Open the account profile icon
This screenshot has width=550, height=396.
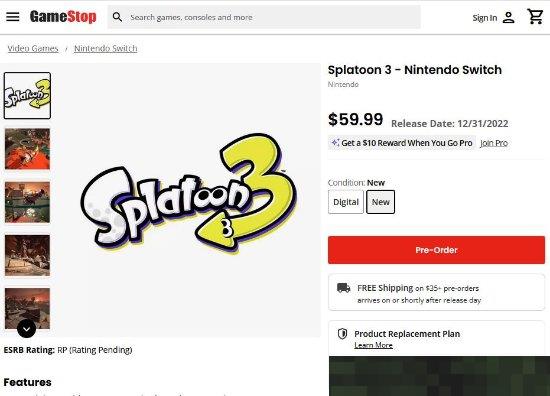pos(509,18)
